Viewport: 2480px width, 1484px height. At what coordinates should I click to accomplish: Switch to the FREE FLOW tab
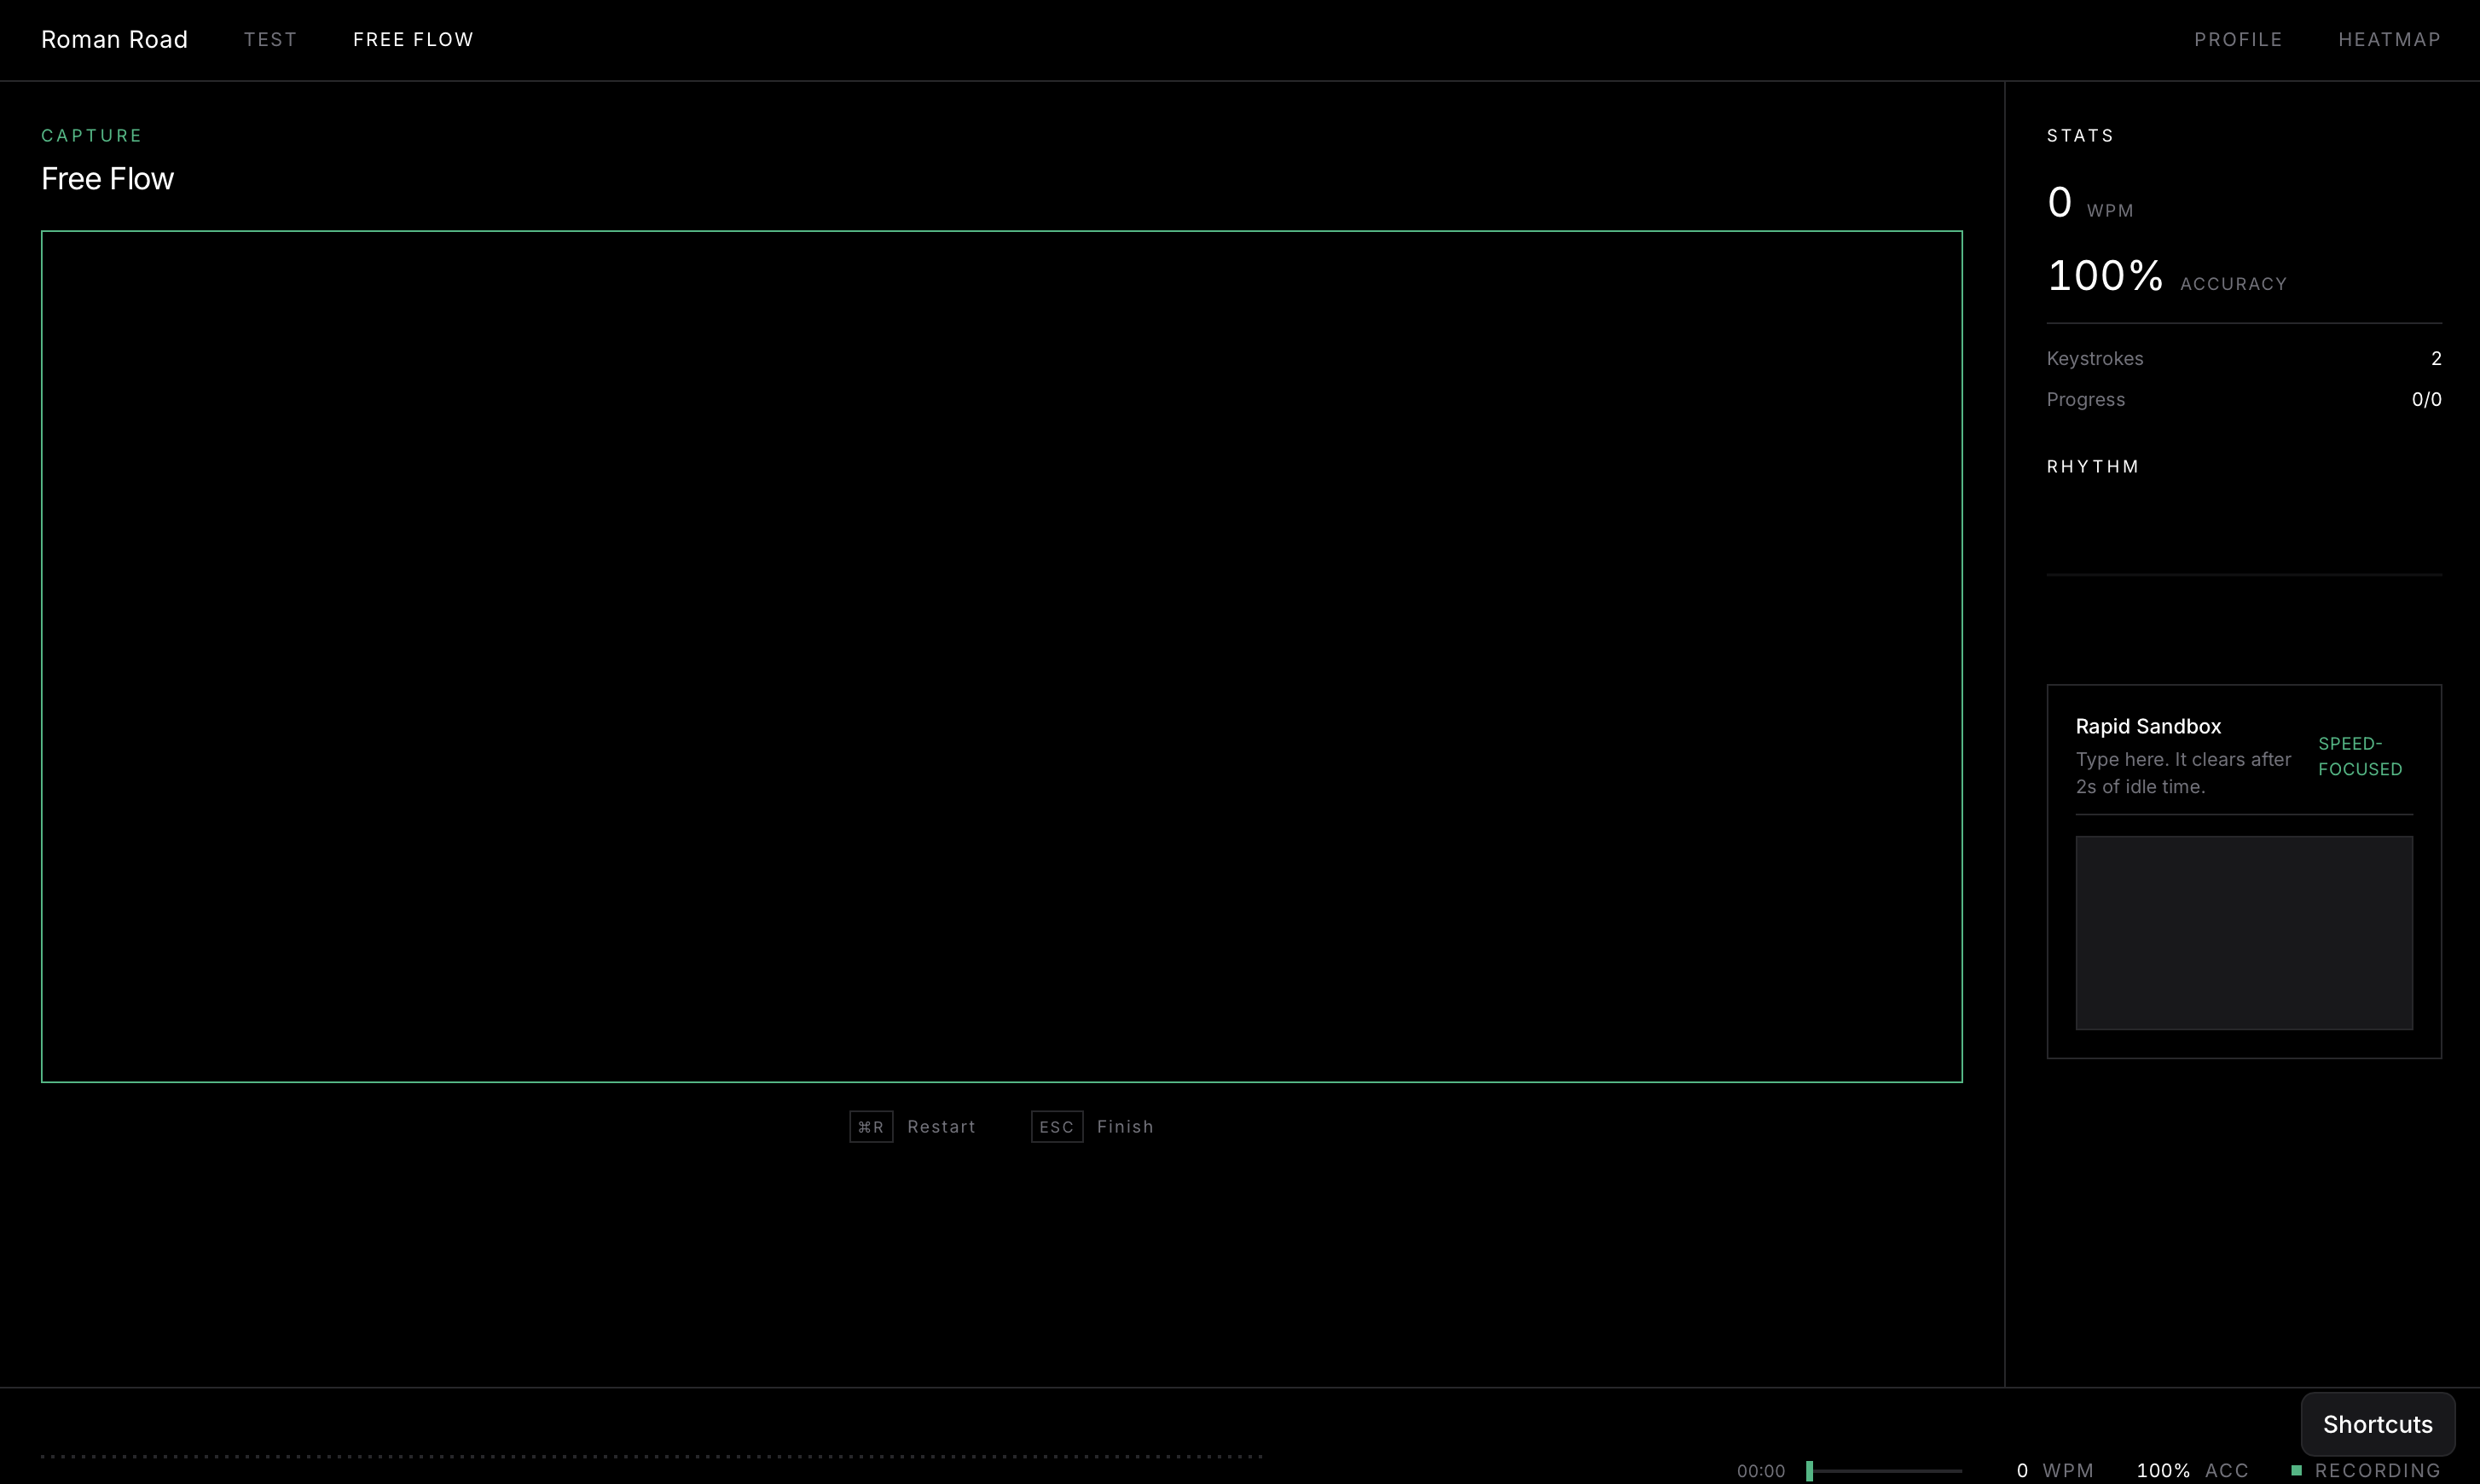[413, 40]
